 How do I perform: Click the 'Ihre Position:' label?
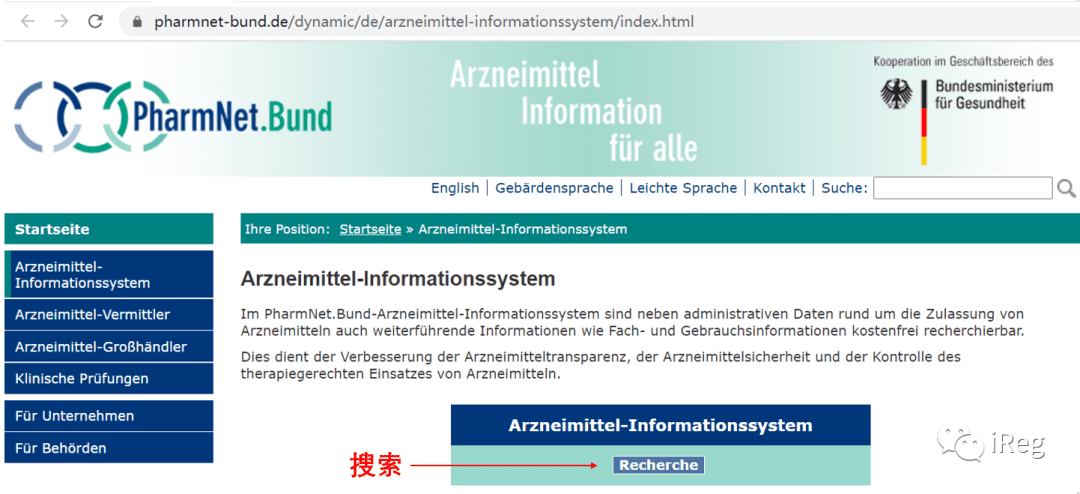click(287, 229)
